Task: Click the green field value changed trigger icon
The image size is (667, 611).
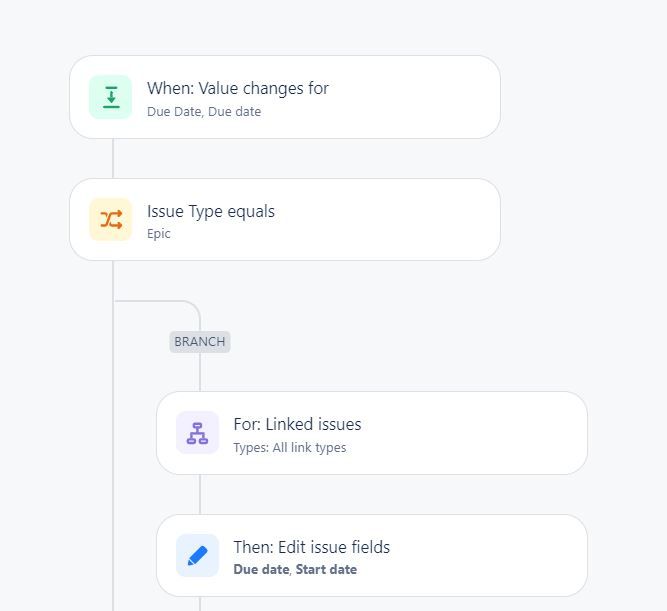Action: (111, 97)
